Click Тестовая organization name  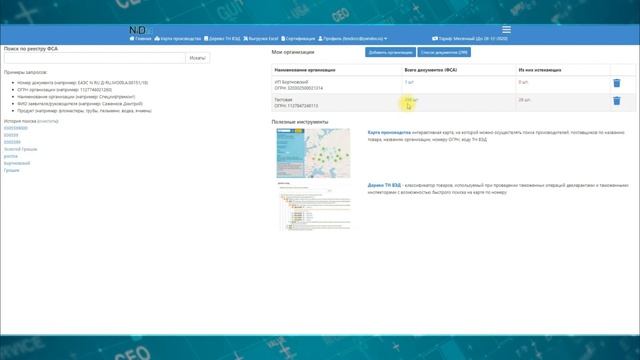(x=283, y=100)
